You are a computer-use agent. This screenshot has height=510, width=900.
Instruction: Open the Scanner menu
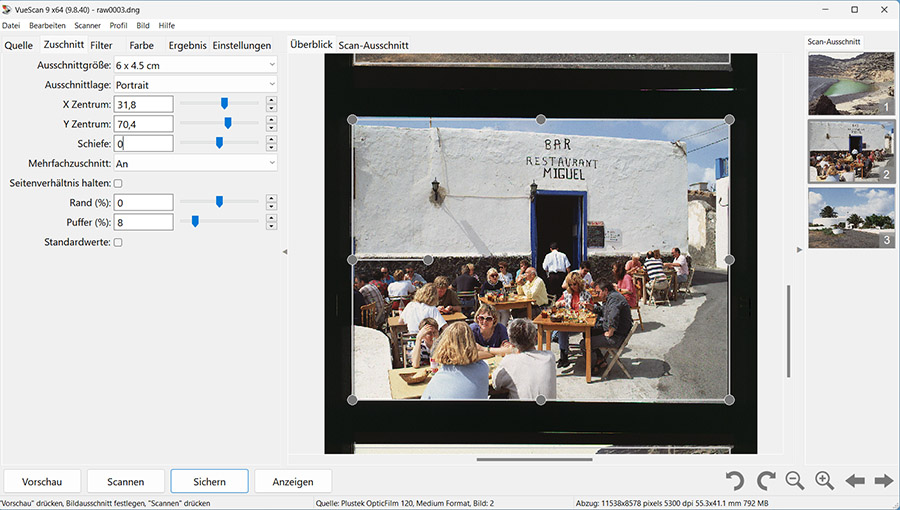[x=88, y=25]
